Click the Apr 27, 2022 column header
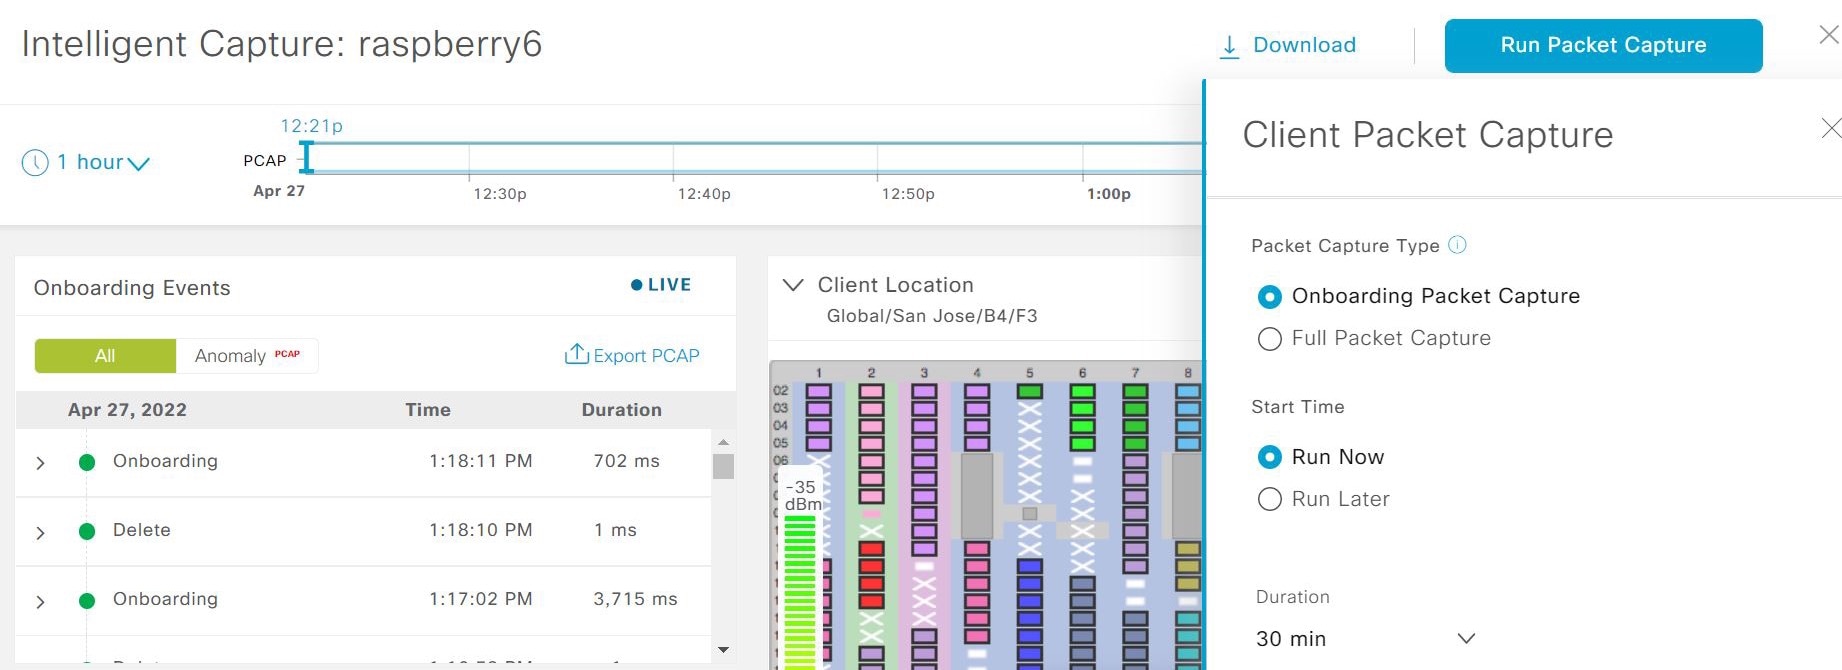Image resolution: width=1842 pixels, height=670 pixels. point(127,410)
